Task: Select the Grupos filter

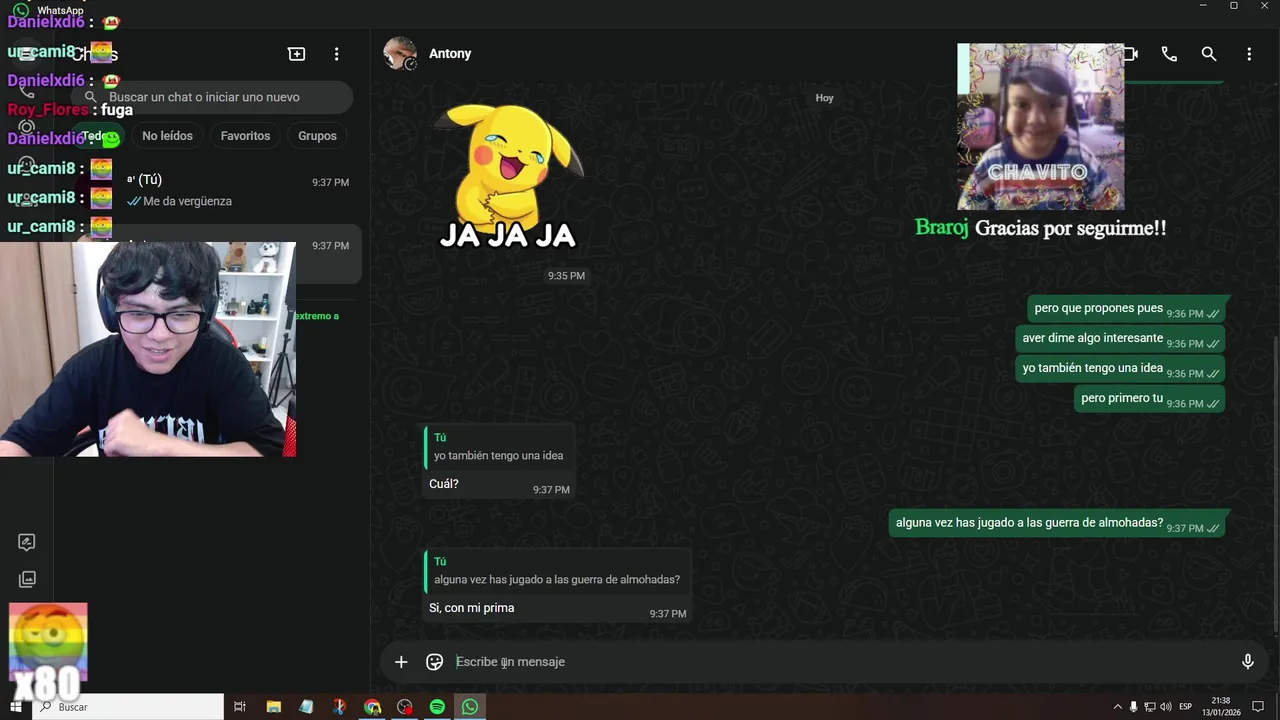Action: (x=317, y=136)
